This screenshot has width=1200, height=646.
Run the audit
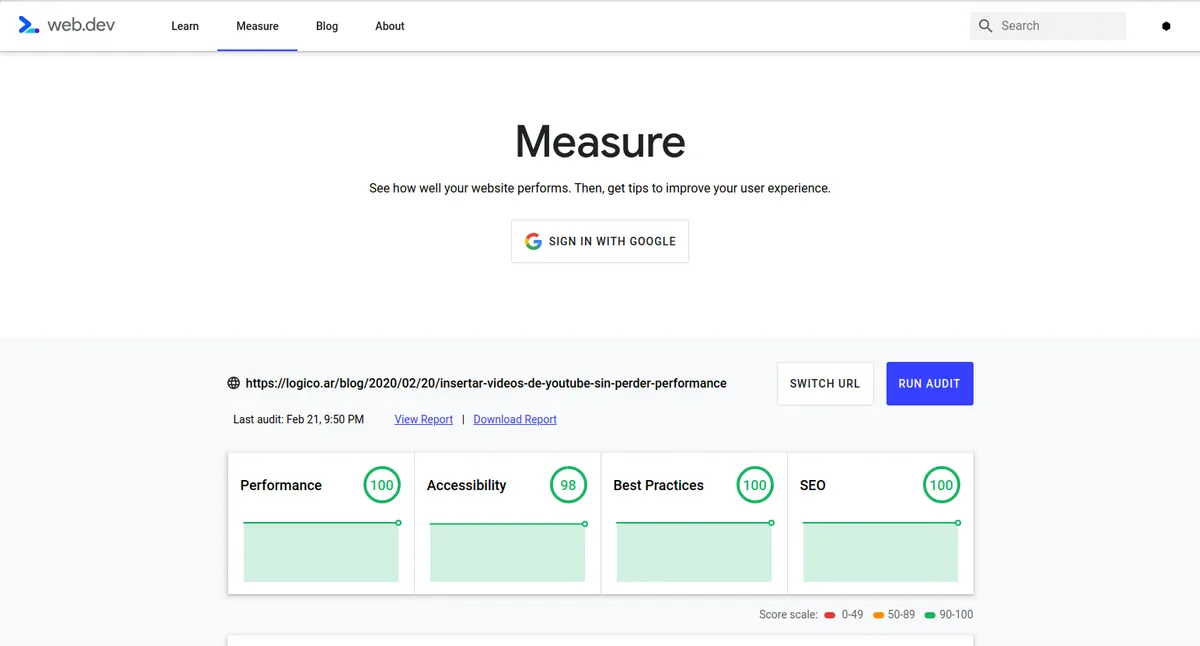[929, 384]
